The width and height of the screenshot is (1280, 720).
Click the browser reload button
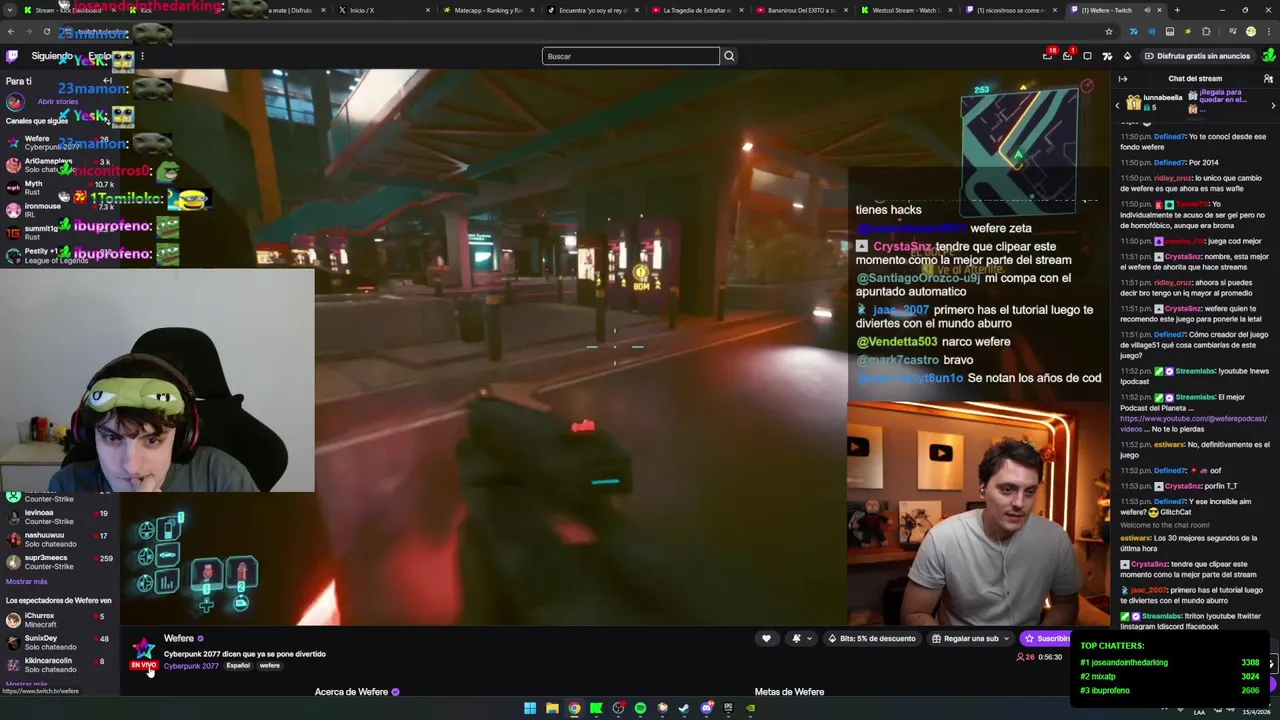pyautogui.click(x=47, y=32)
